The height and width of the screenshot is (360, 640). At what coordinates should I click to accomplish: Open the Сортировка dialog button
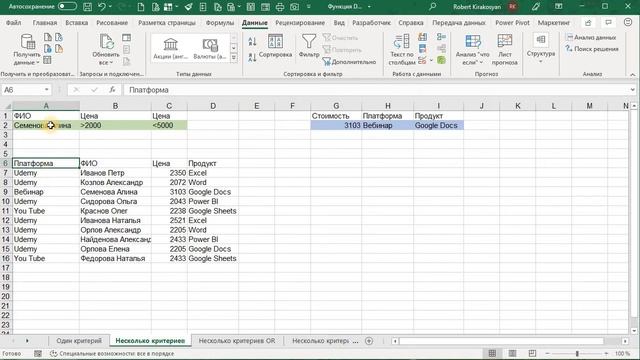click(x=276, y=46)
